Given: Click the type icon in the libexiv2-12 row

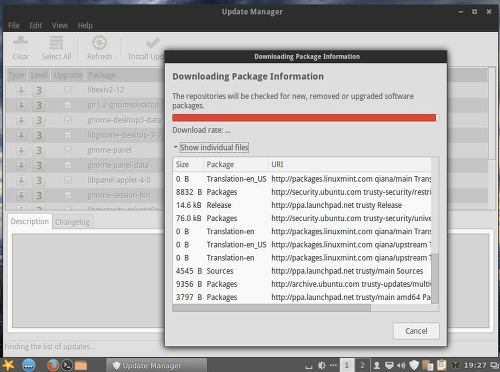Looking at the screenshot, I should click(21, 90).
